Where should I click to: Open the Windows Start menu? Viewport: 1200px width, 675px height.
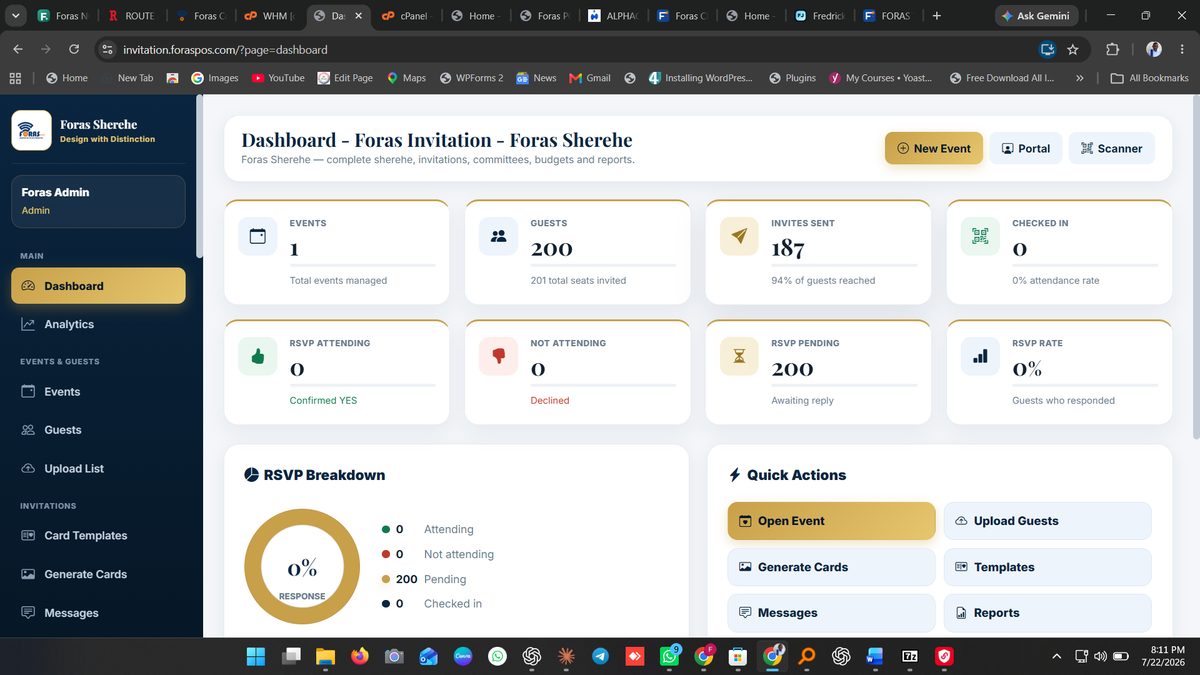coord(256,657)
